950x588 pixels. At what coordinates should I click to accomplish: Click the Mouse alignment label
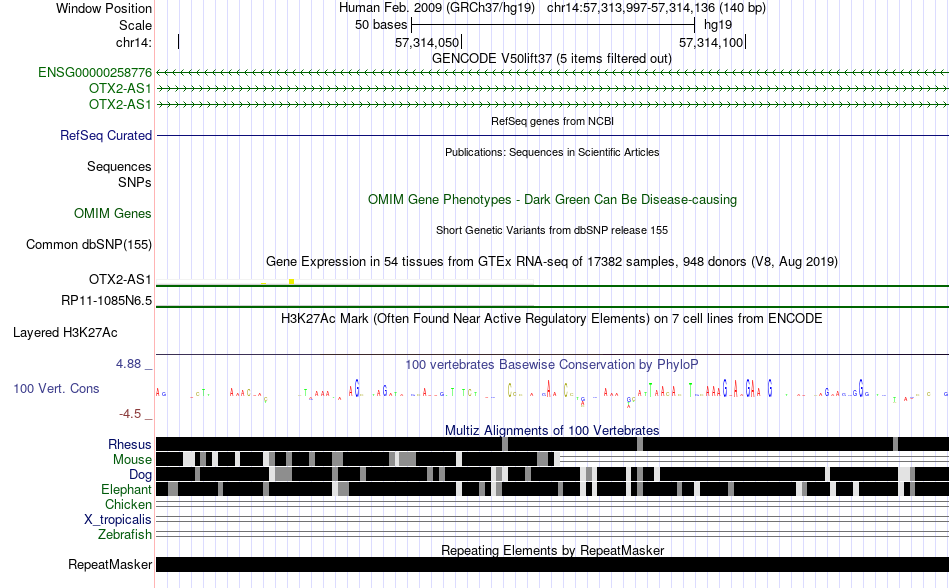(x=132, y=460)
